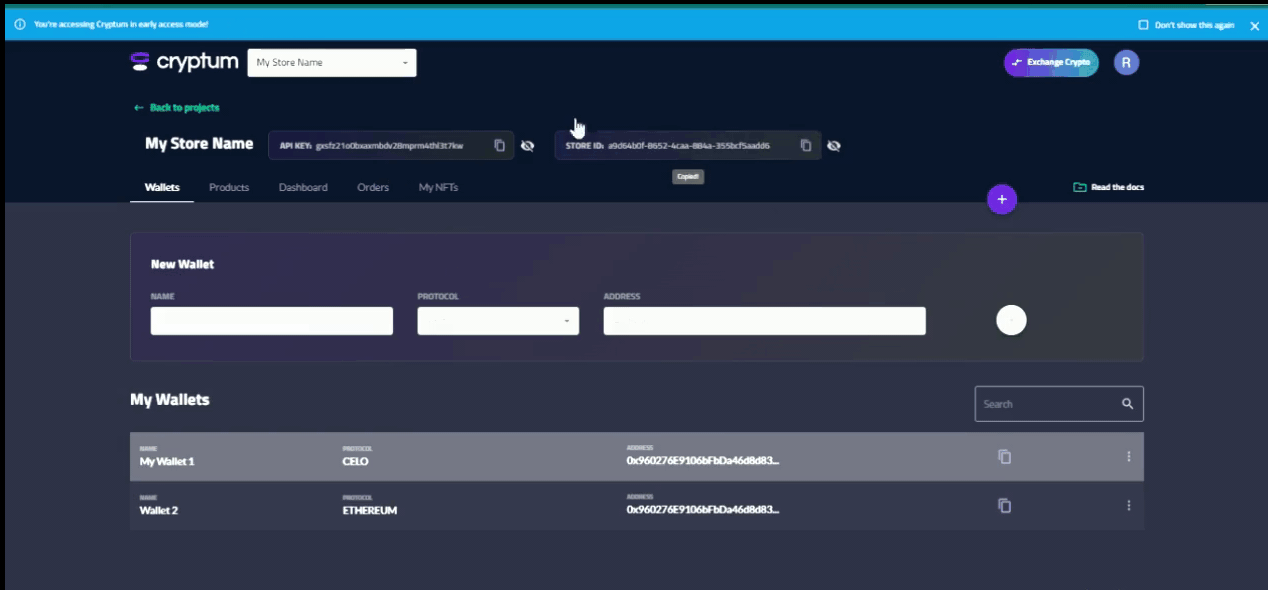Click the round submit wallet button
1268x590 pixels.
pyautogui.click(x=1011, y=320)
